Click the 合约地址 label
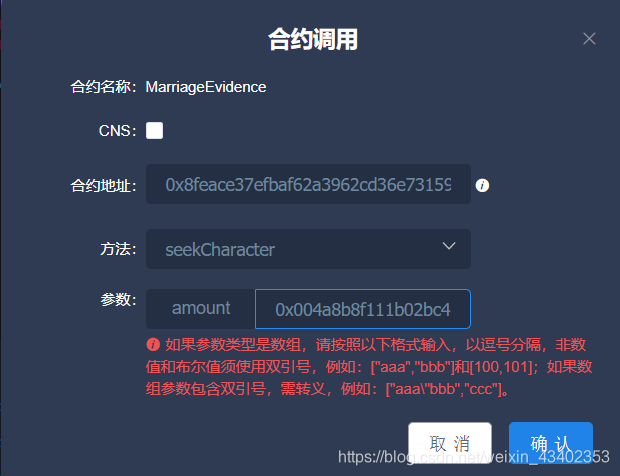 coord(104,185)
